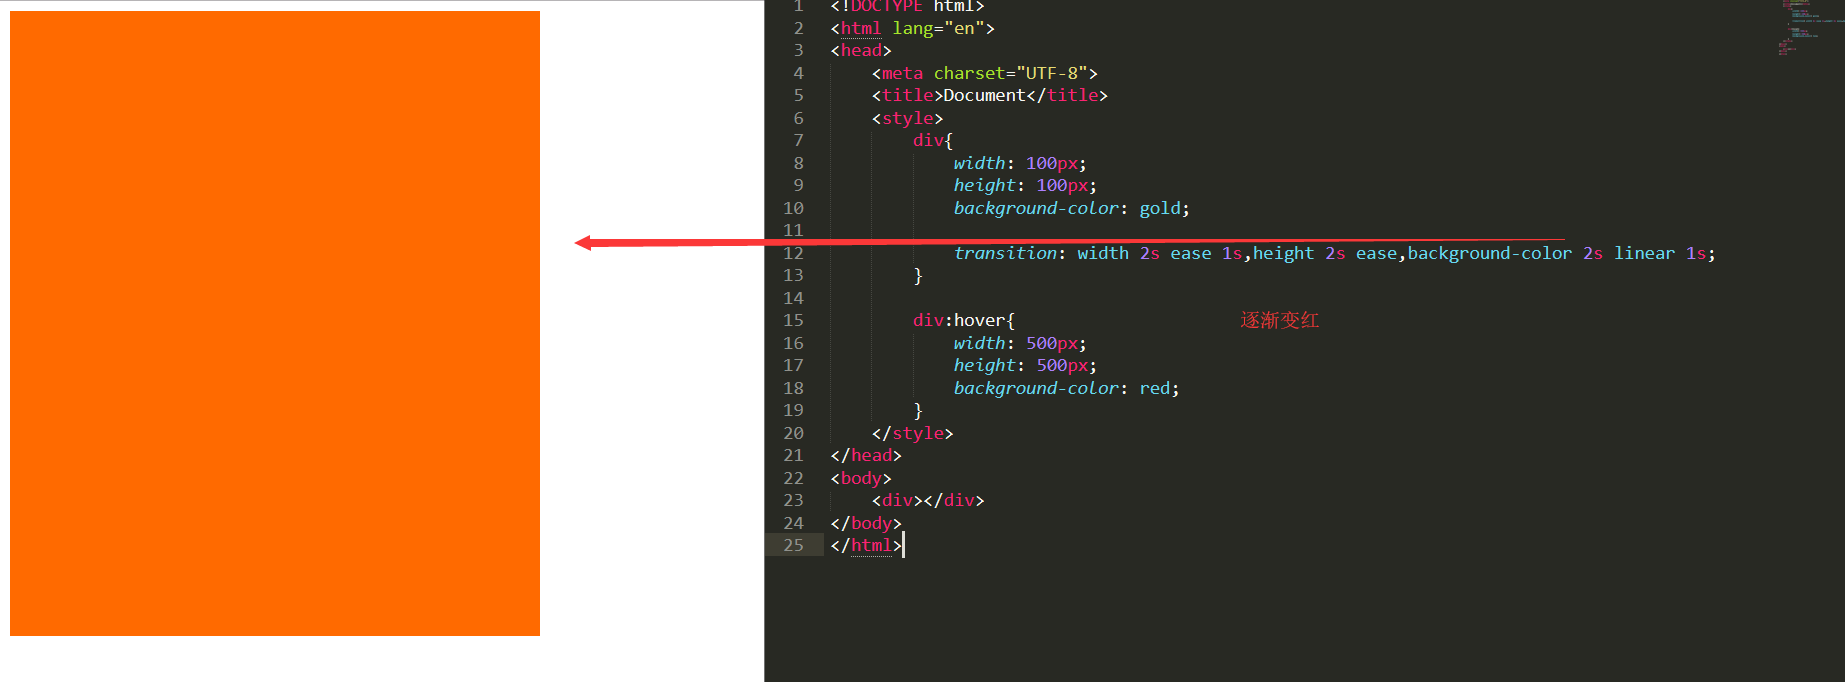Click line number 25 in the gutter
The image size is (1845, 682).
[793, 545]
